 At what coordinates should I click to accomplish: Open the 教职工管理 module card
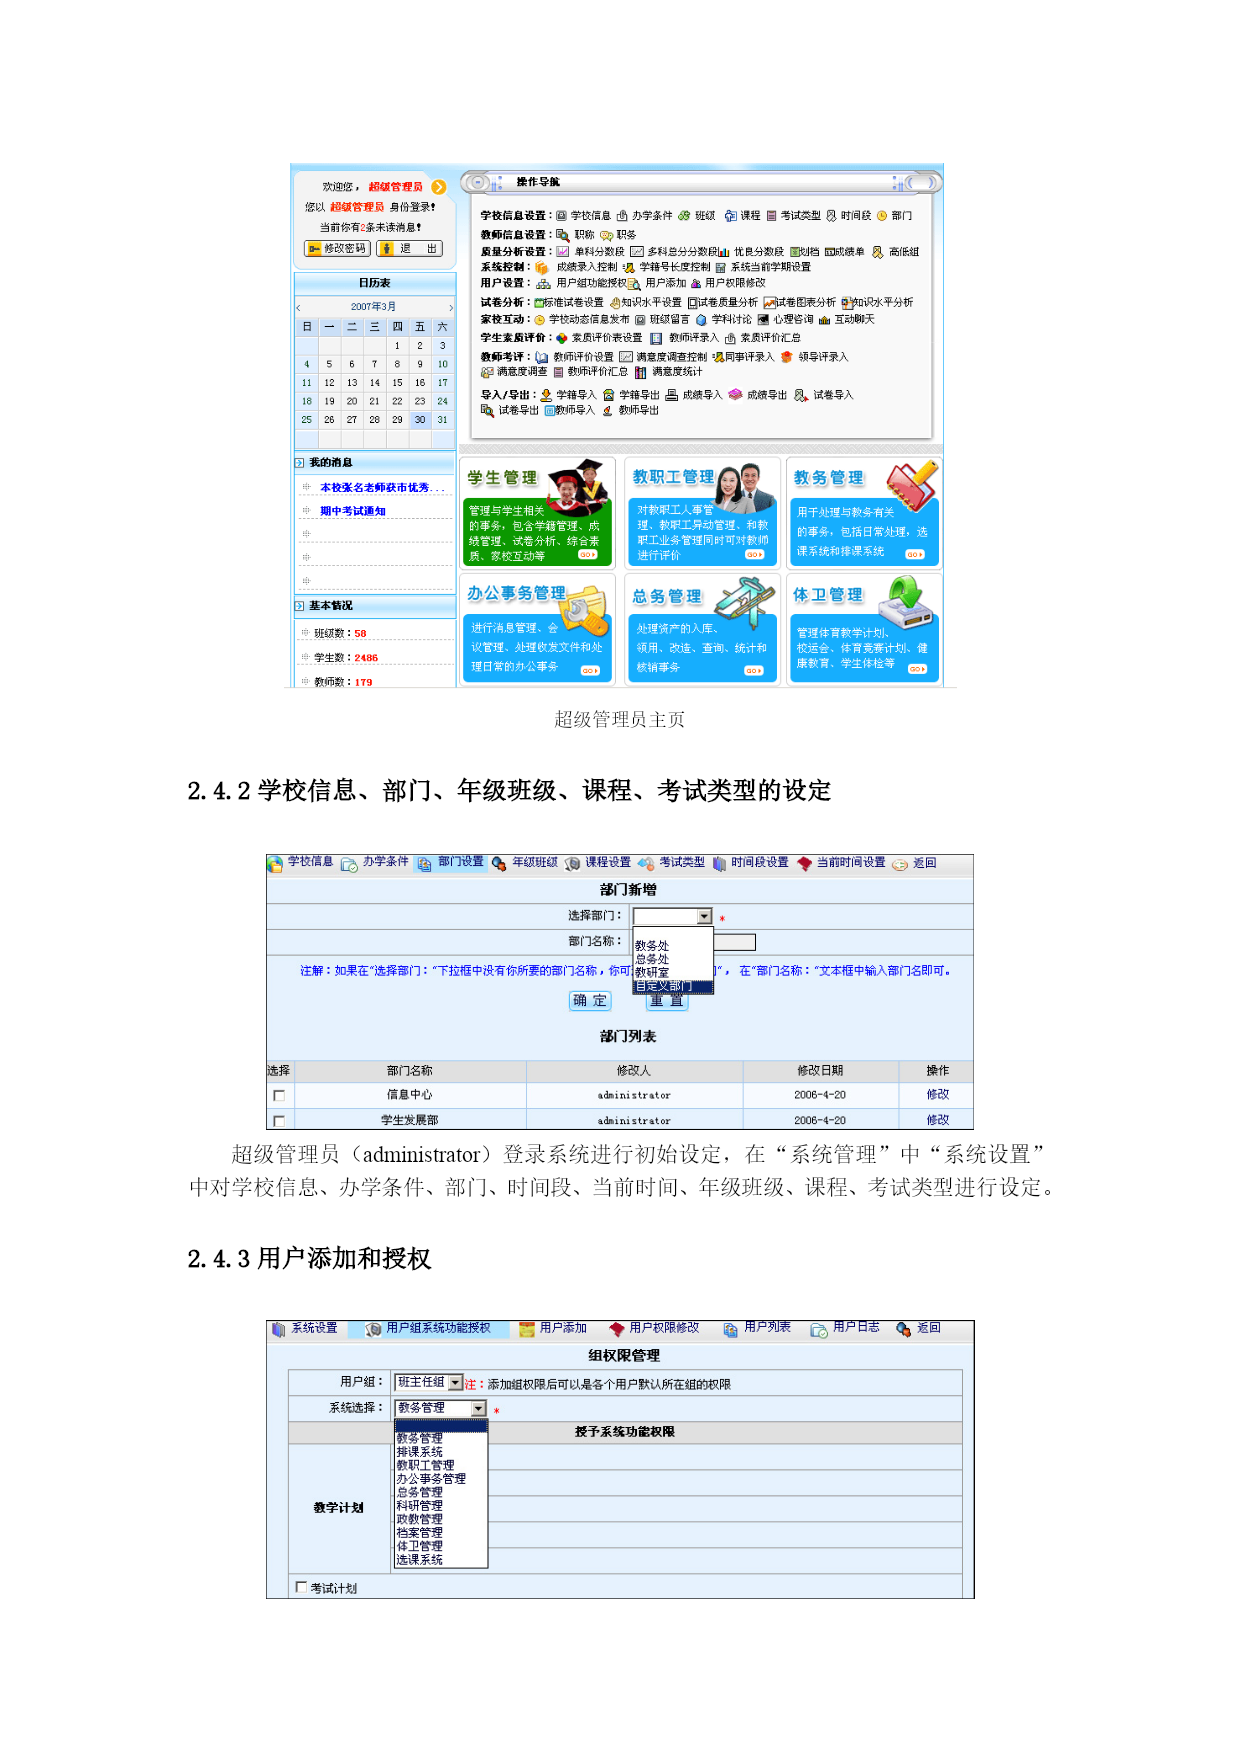click(x=702, y=513)
